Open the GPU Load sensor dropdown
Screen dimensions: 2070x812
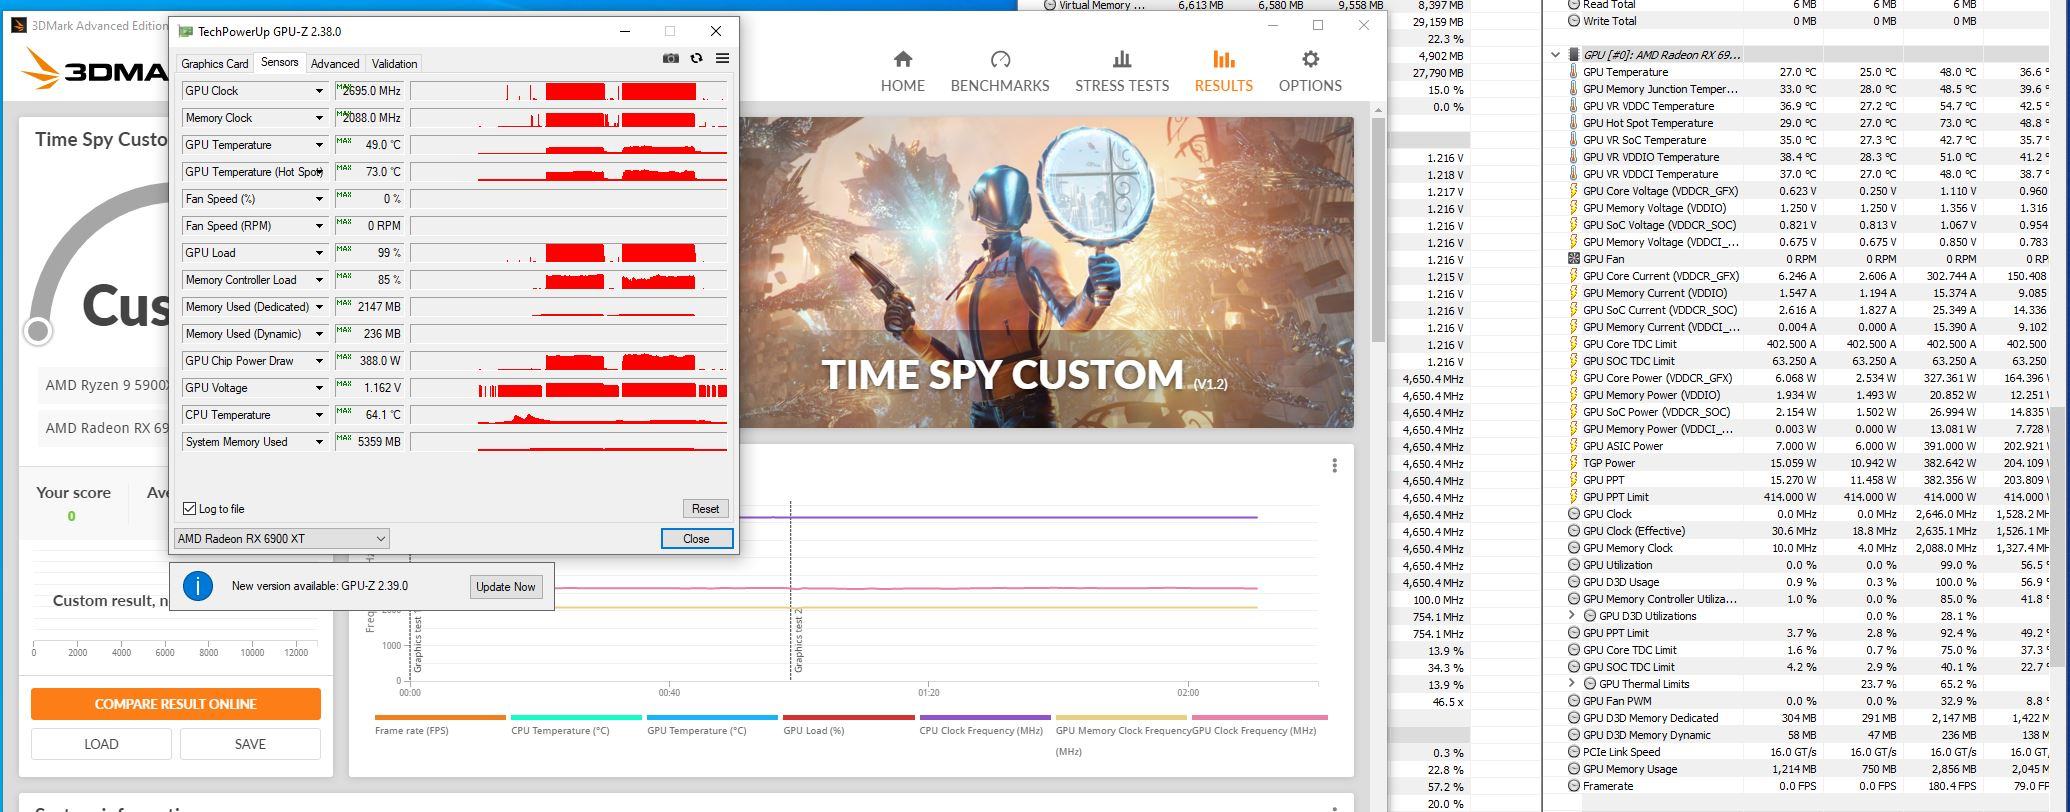coord(319,253)
